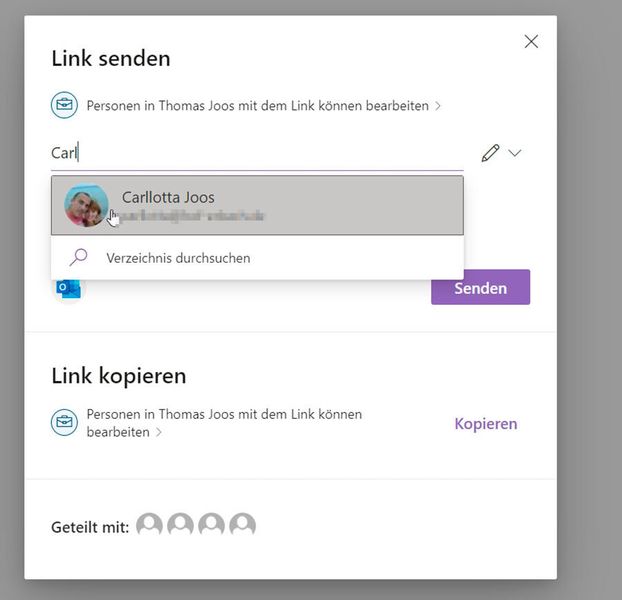Click the third shared-with avatar
622x600 pixels.
coord(211,526)
